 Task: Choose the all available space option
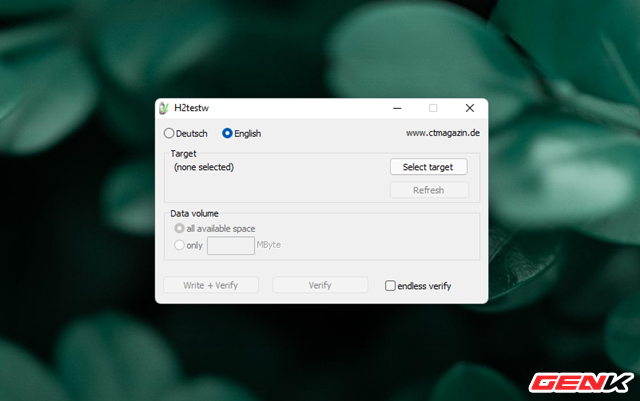click(x=180, y=229)
